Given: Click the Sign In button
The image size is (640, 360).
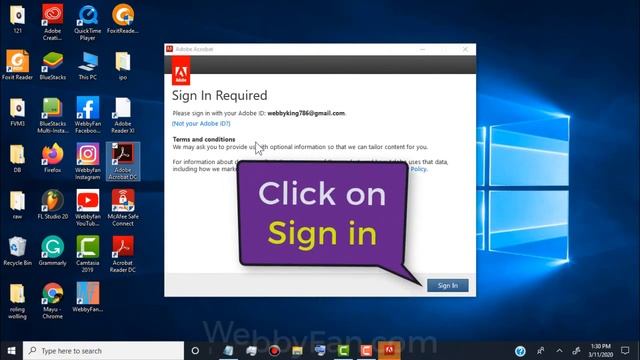Looking at the screenshot, I should (447, 285).
